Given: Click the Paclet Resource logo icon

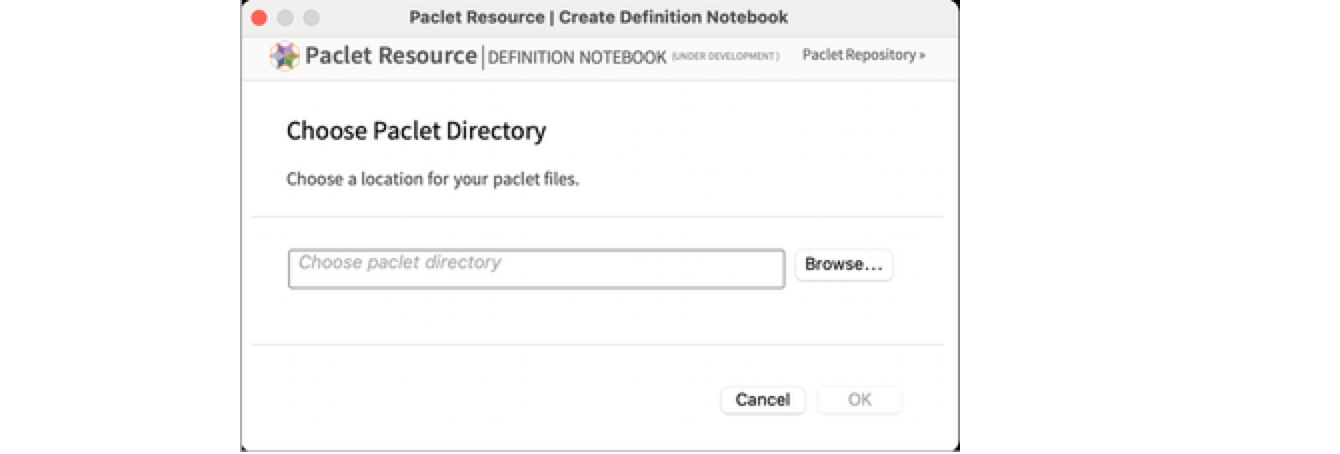Looking at the screenshot, I should [285, 56].
